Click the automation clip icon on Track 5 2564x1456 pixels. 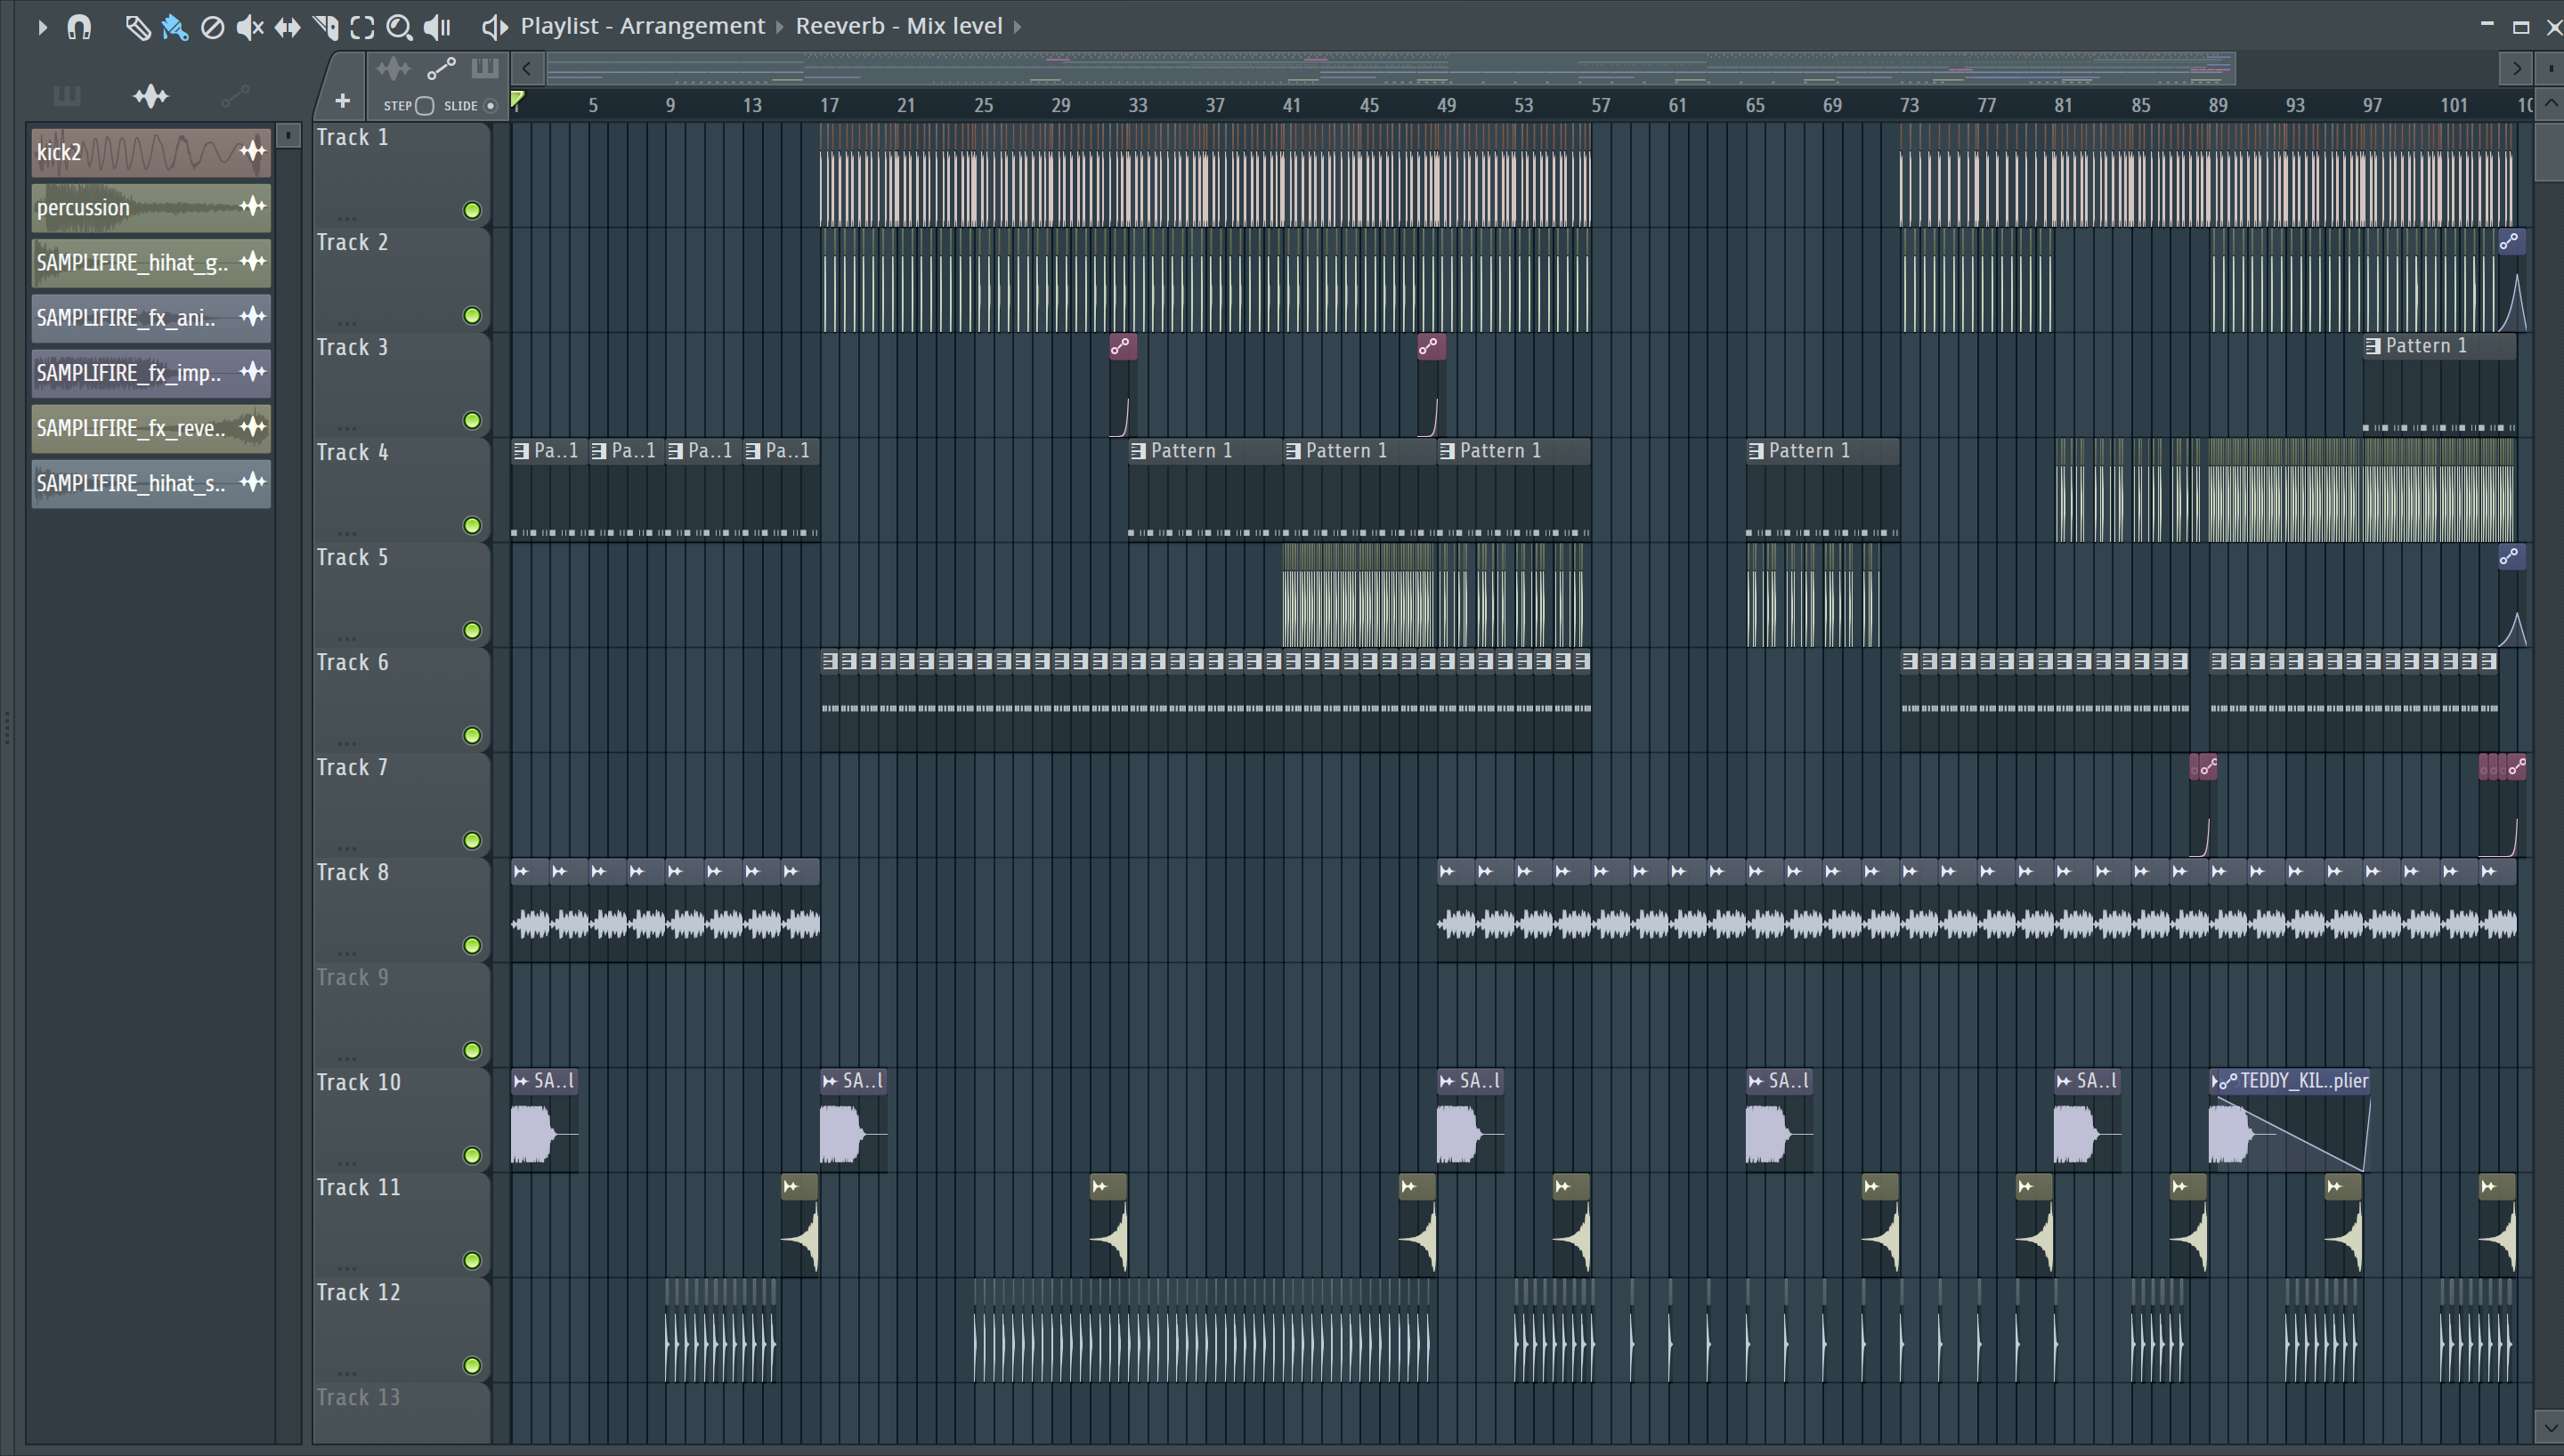(2509, 557)
